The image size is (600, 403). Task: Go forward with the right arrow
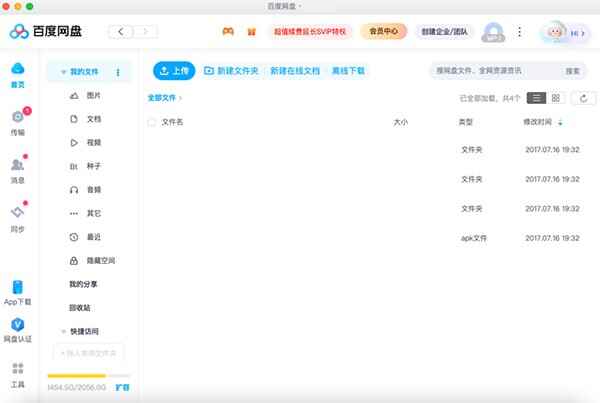tap(145, 32)
